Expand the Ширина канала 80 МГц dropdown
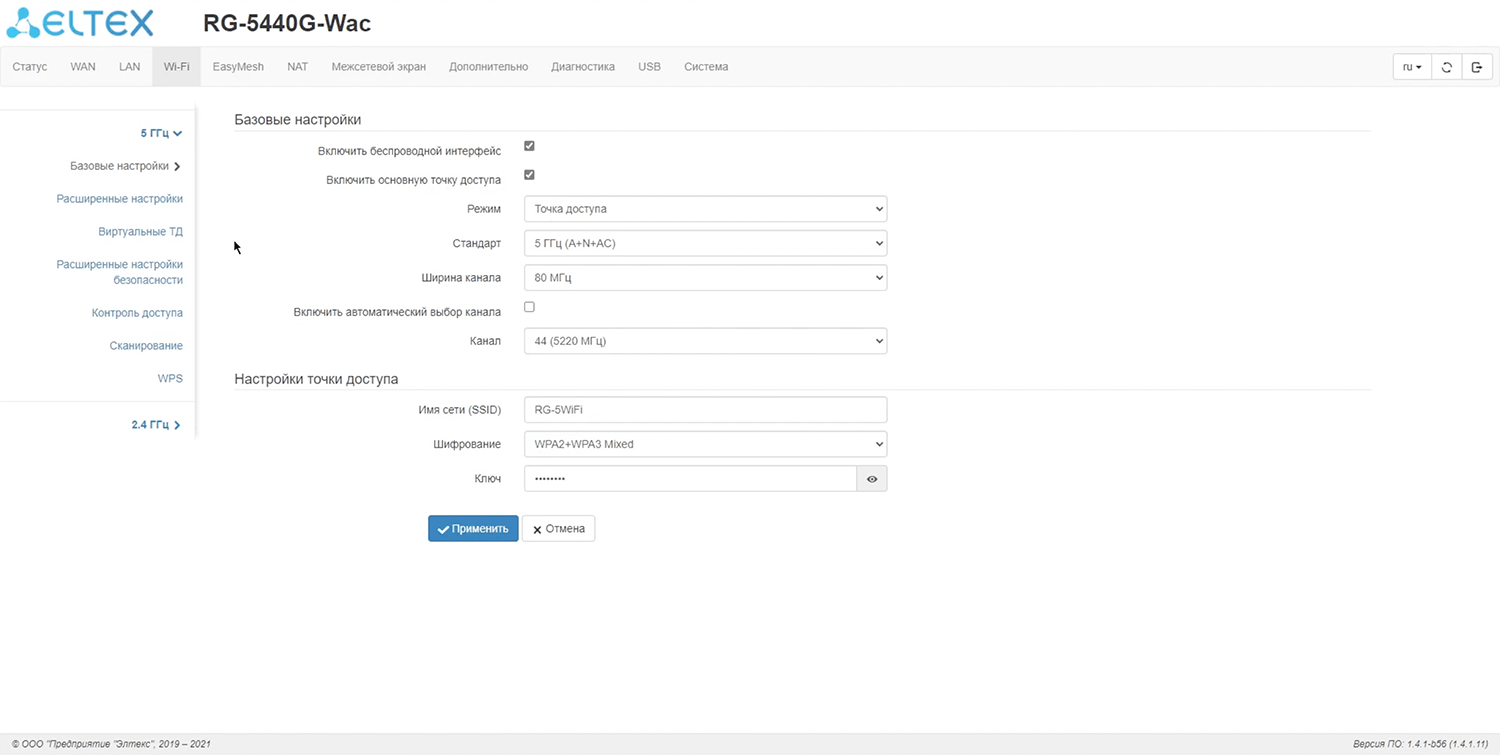 (x=705, y=277)
